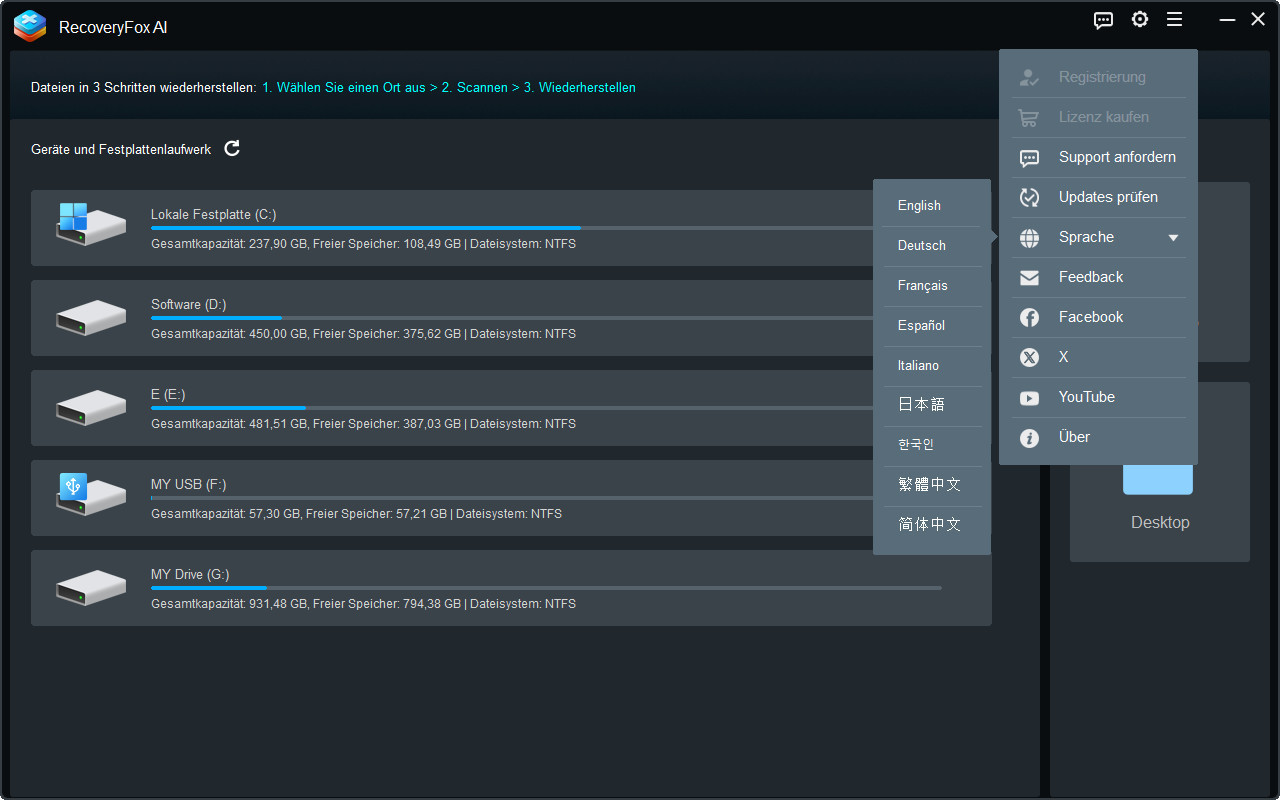The image size is (1280, 800).
Task: Select English language
Action: pos(931,205)
